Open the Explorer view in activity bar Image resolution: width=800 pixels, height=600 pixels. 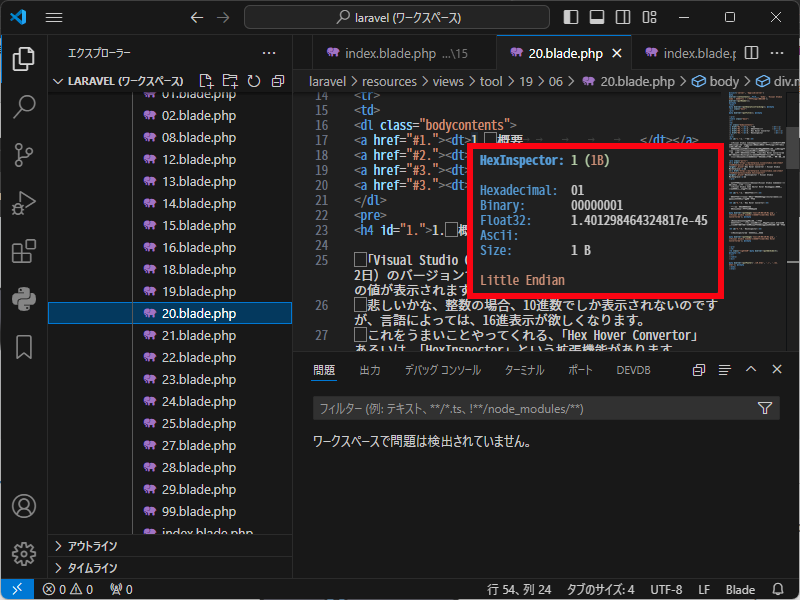23,59
